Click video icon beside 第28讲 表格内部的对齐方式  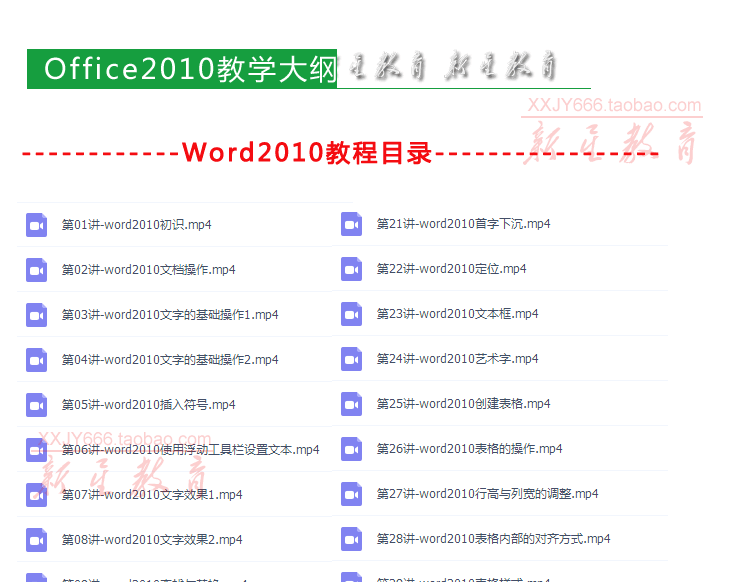click(x=352, y=539)
